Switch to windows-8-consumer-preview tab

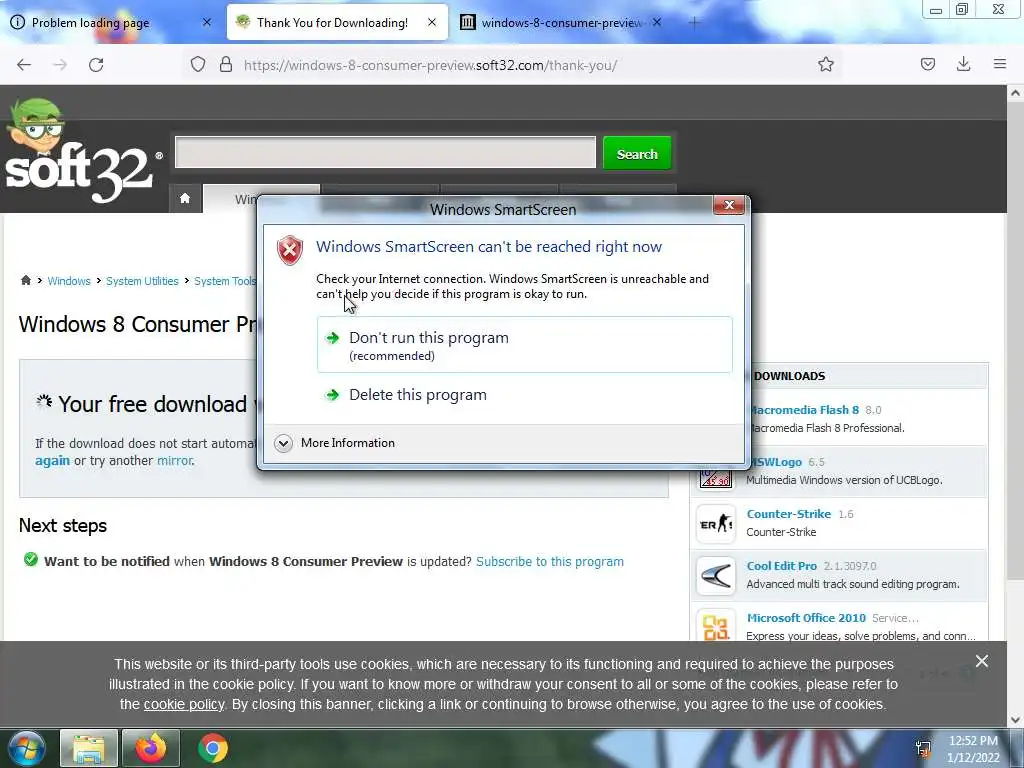click(x=561, y=22)
